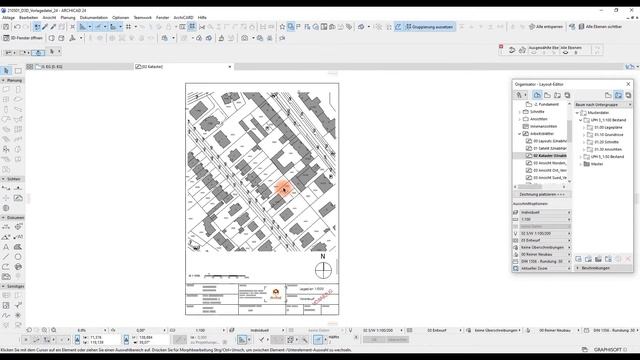The image size is (640, 360).
Task: Click the Favorites star icon in the toolbar
Action: click(282, 27)
